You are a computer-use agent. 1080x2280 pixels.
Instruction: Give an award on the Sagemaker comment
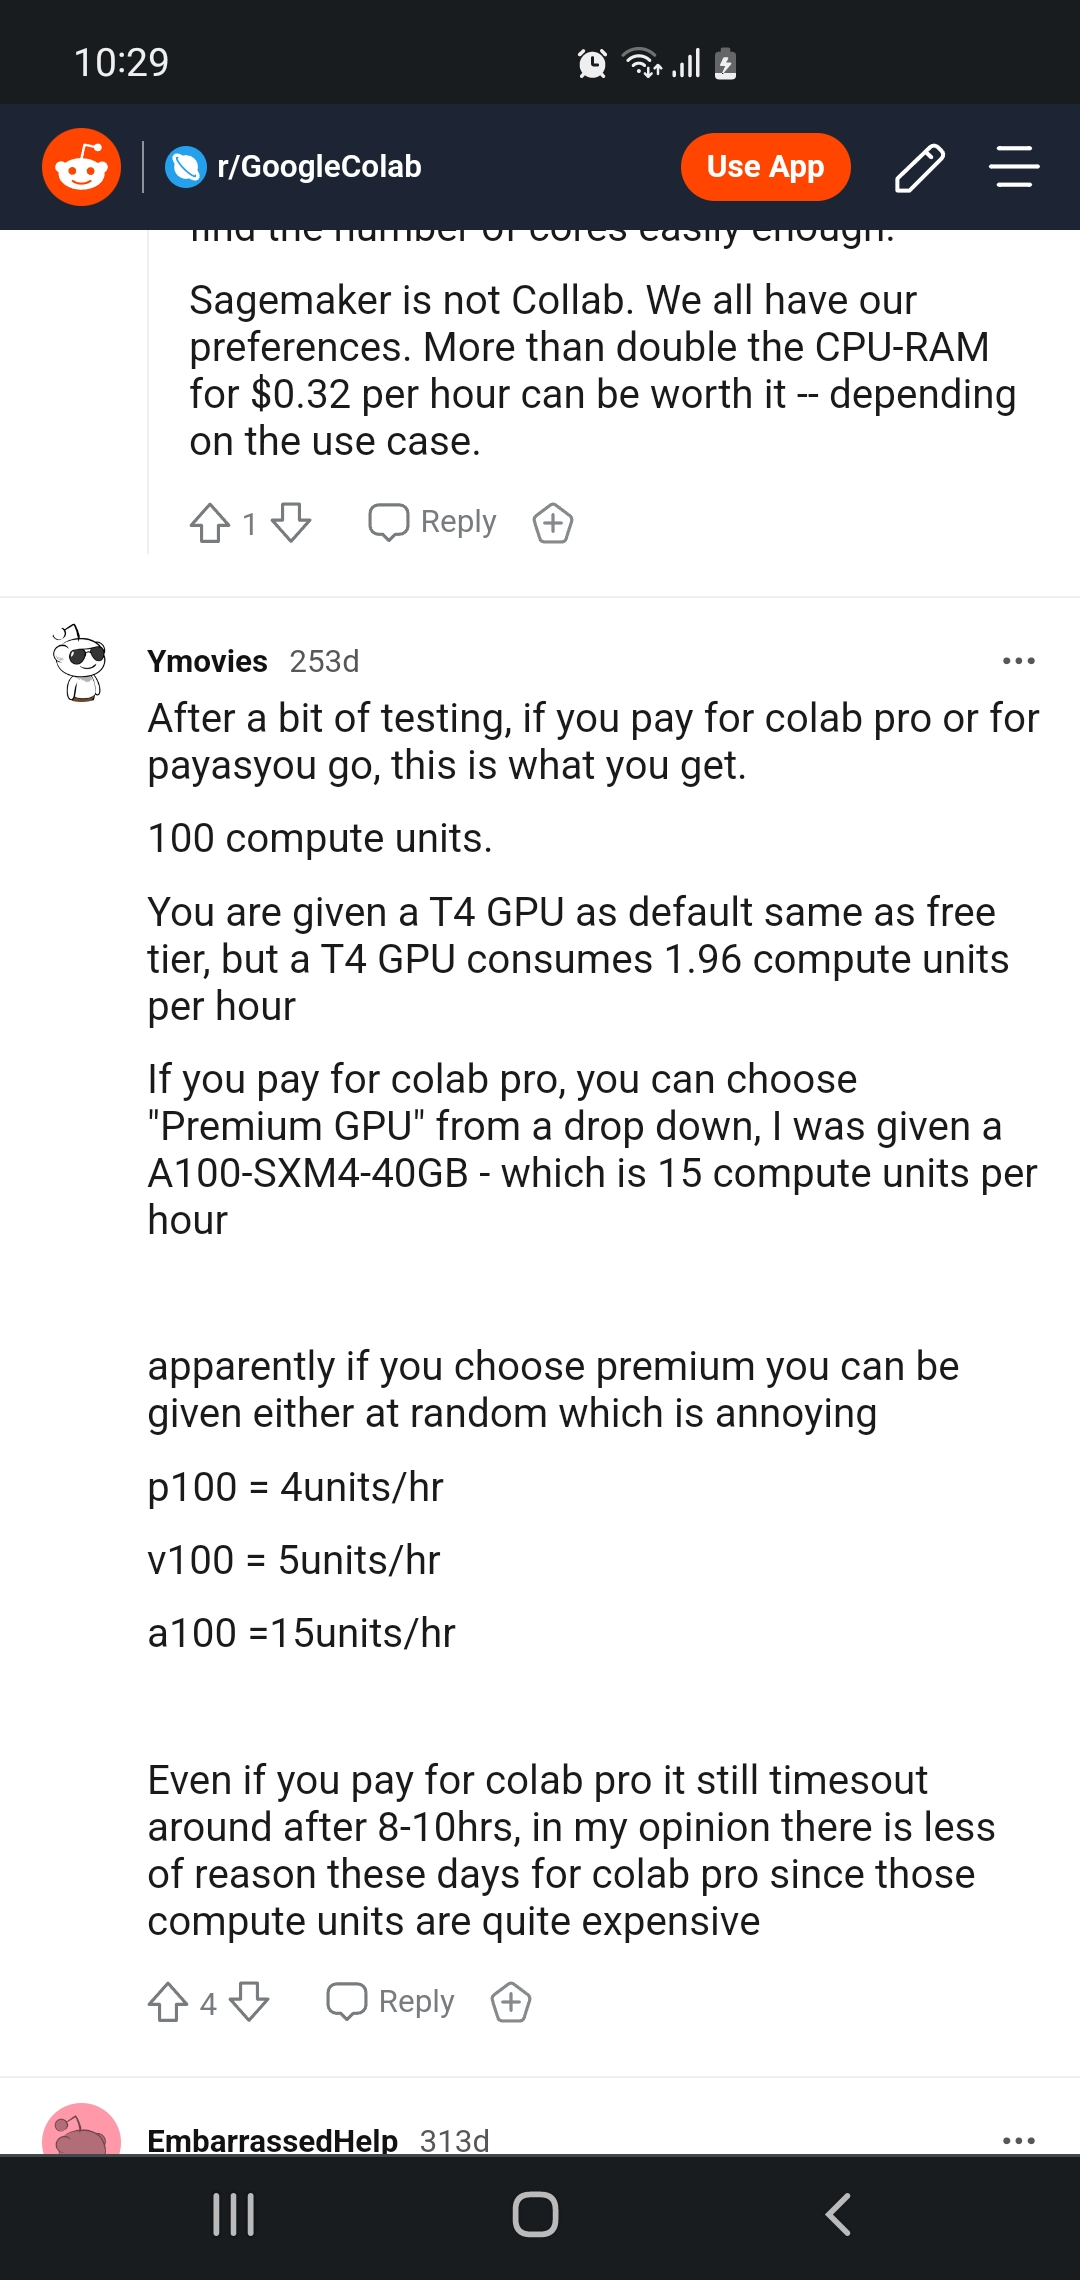(x=553, y=522)
